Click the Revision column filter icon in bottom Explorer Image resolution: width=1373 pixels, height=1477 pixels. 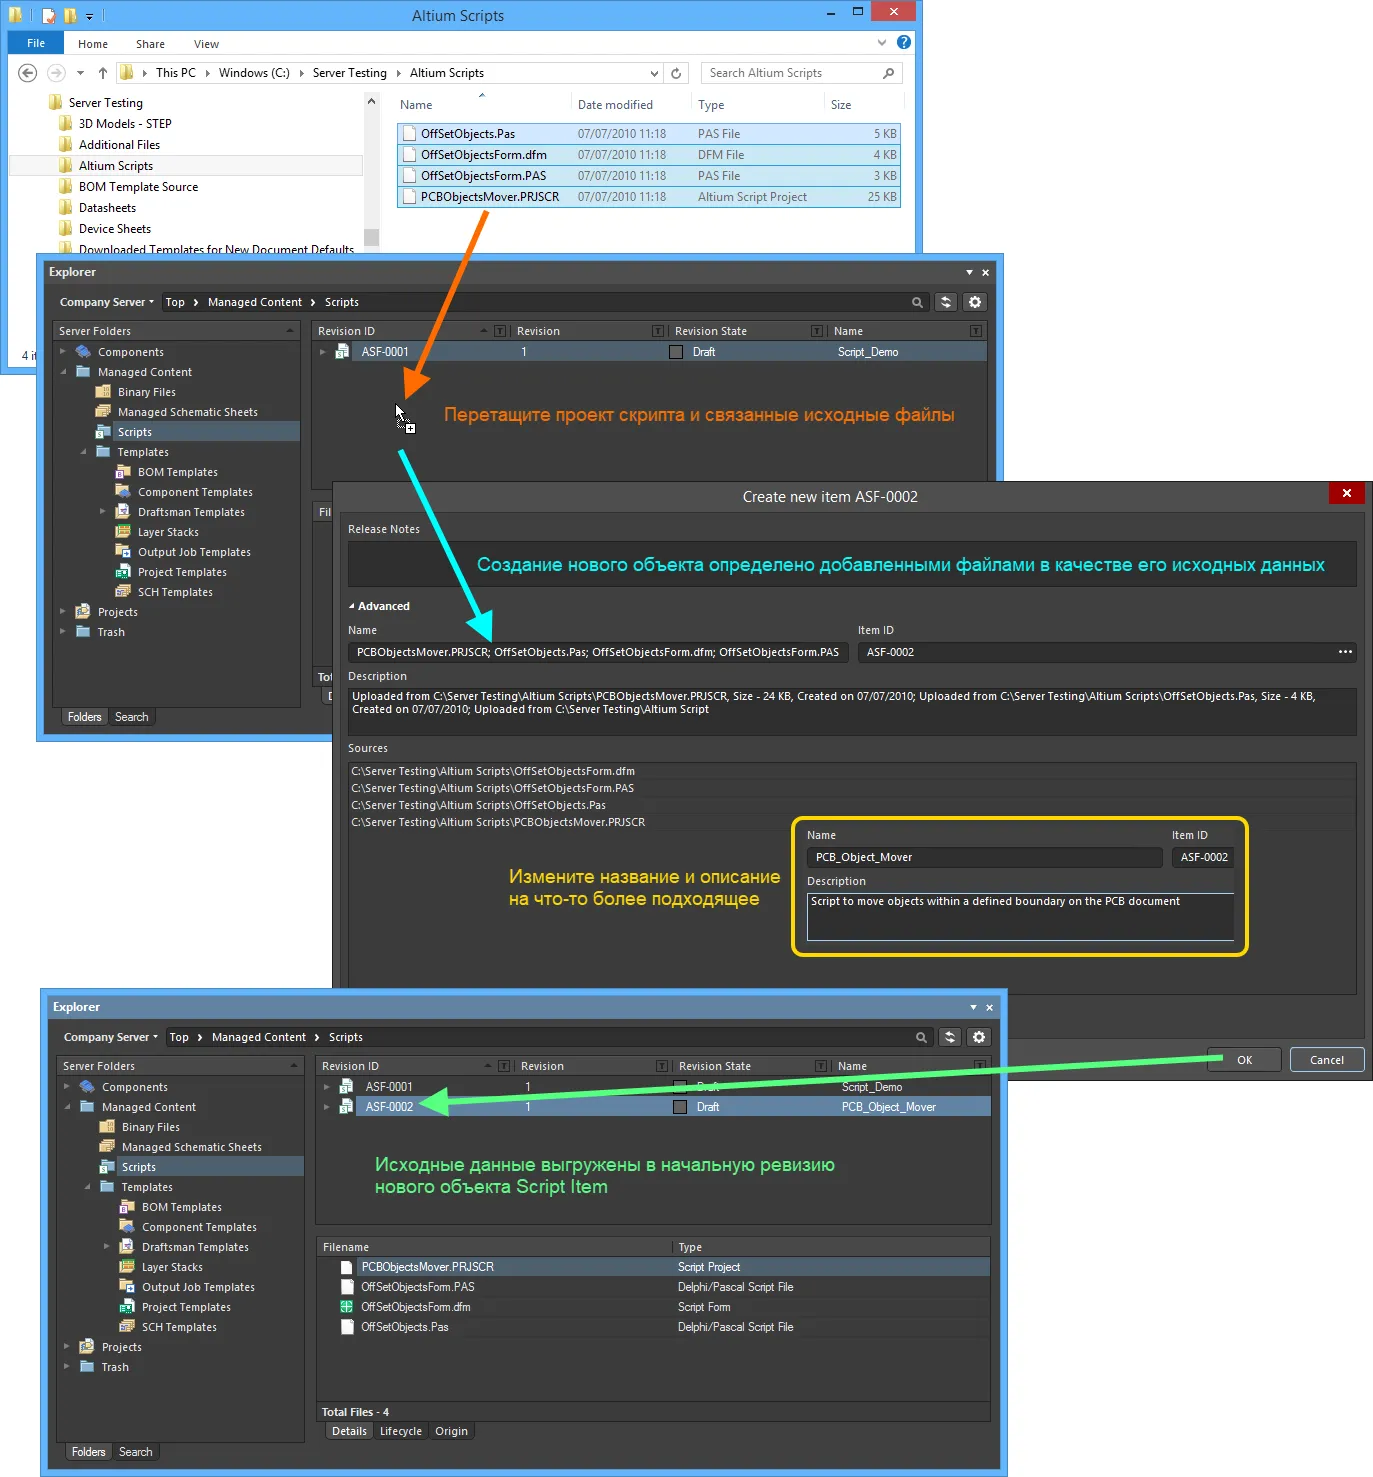tap(661, 1066)
